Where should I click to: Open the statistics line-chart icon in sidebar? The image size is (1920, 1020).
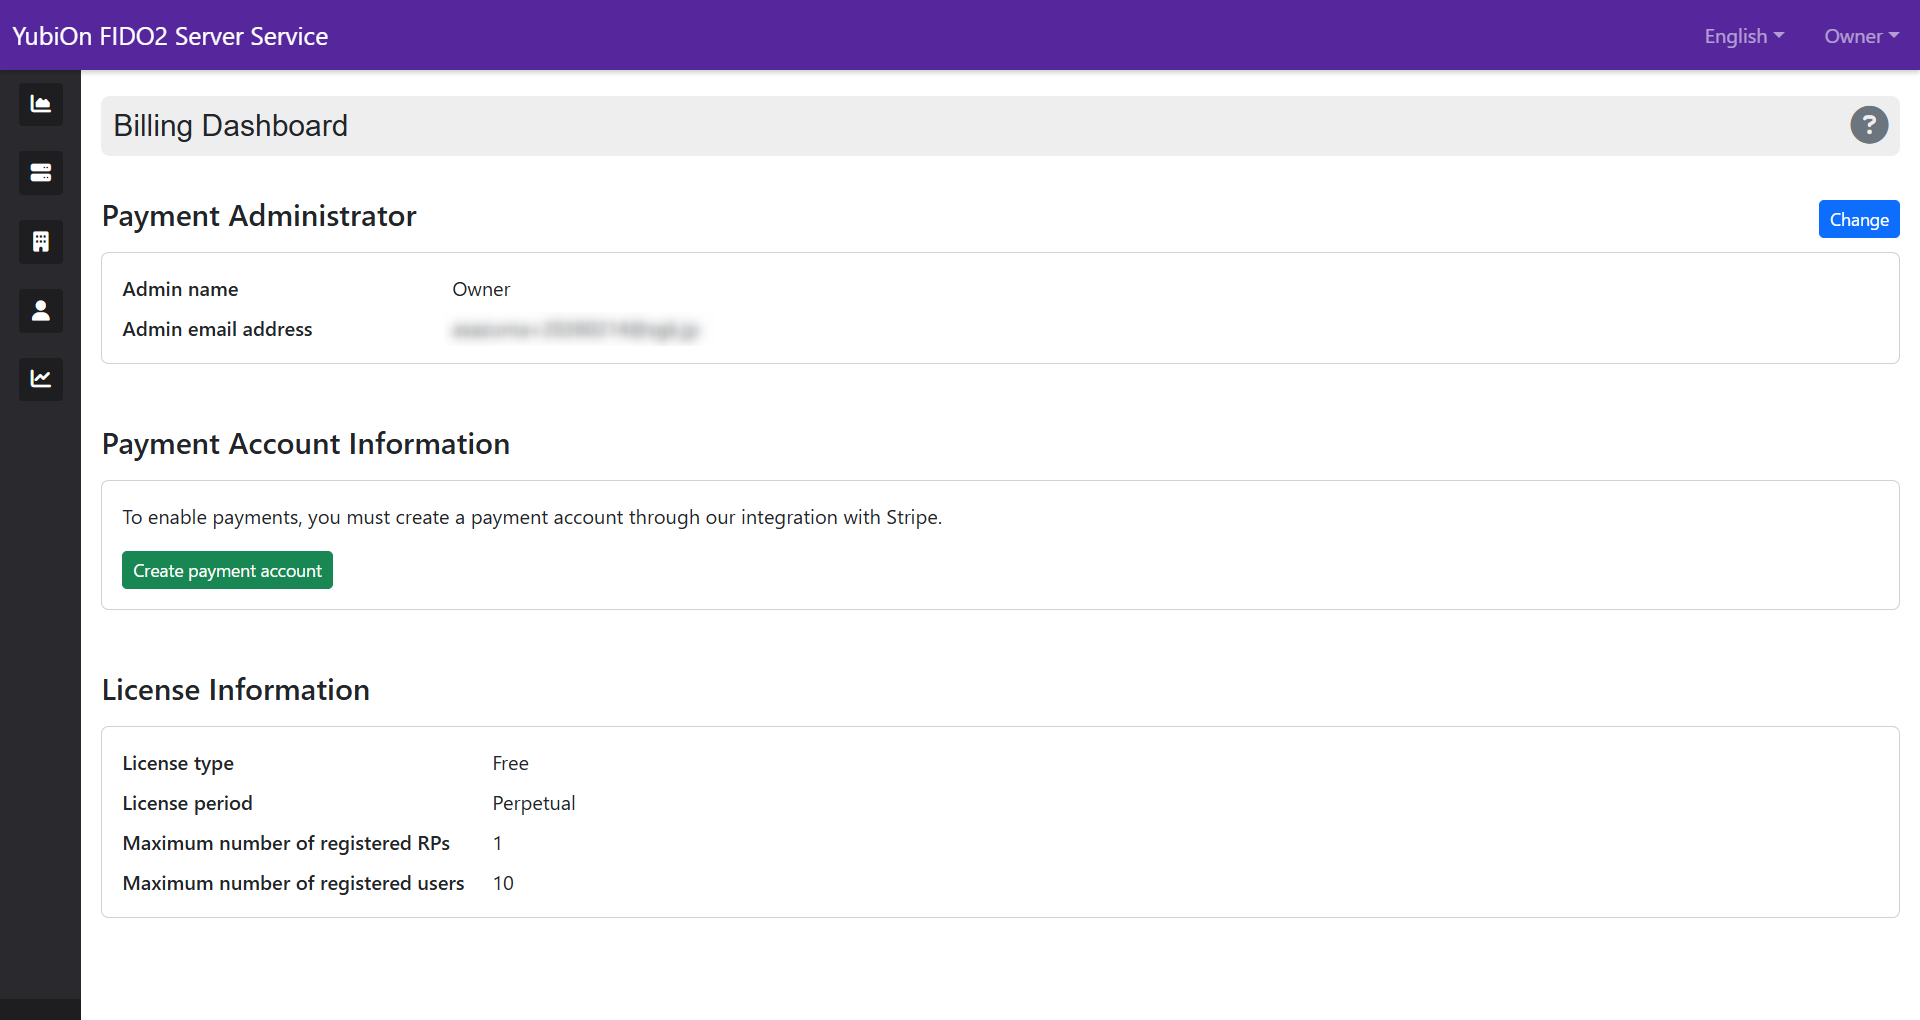(x=40, y=379)
